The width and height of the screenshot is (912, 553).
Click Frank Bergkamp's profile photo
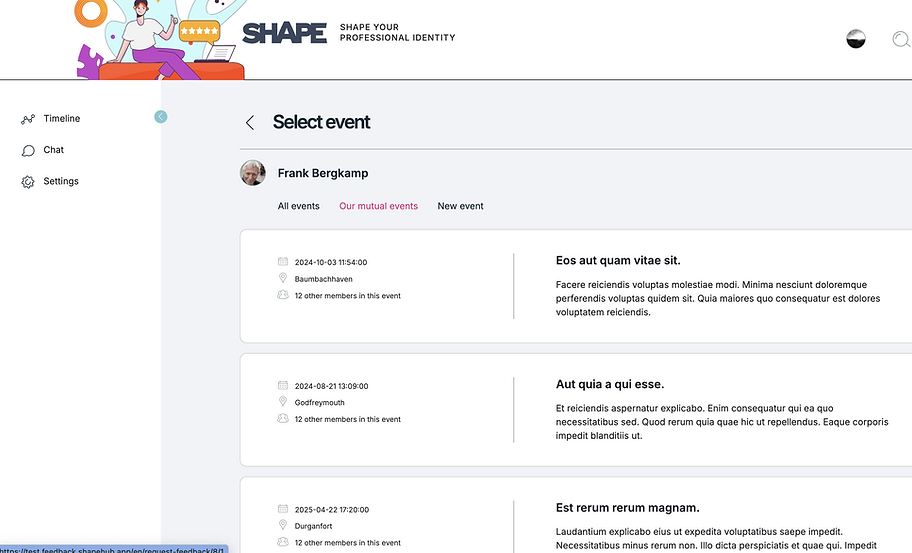[253, 173]
